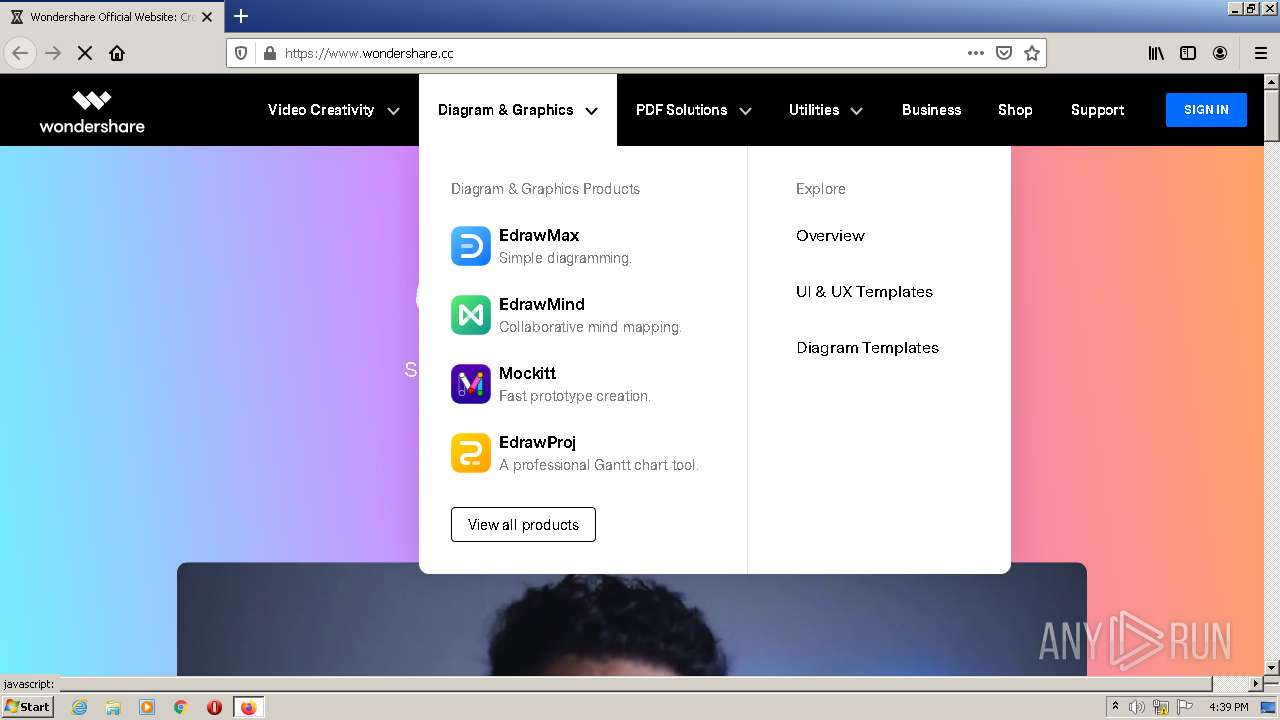Click vertical scrollbar down arrow
This screenshot has width=1280, height=720.
(x=1272, y=667)
